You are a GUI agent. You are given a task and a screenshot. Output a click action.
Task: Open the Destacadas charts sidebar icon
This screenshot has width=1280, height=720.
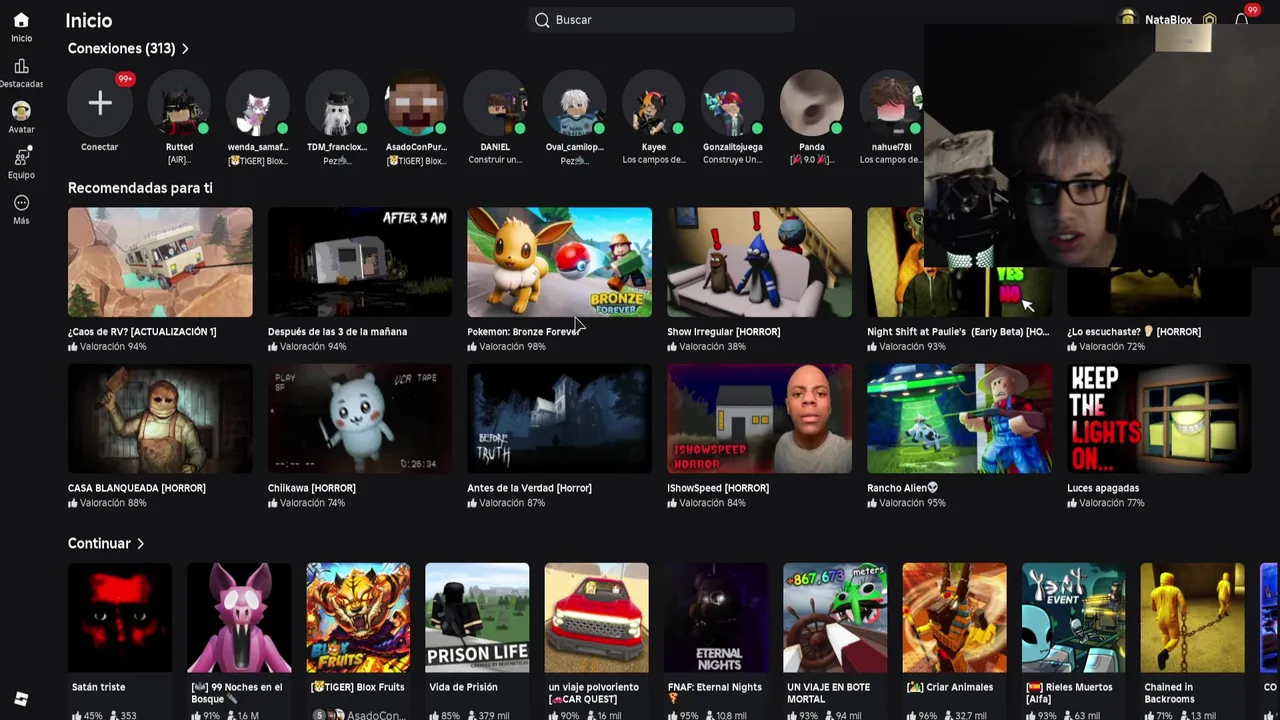(x=21, y=66)
